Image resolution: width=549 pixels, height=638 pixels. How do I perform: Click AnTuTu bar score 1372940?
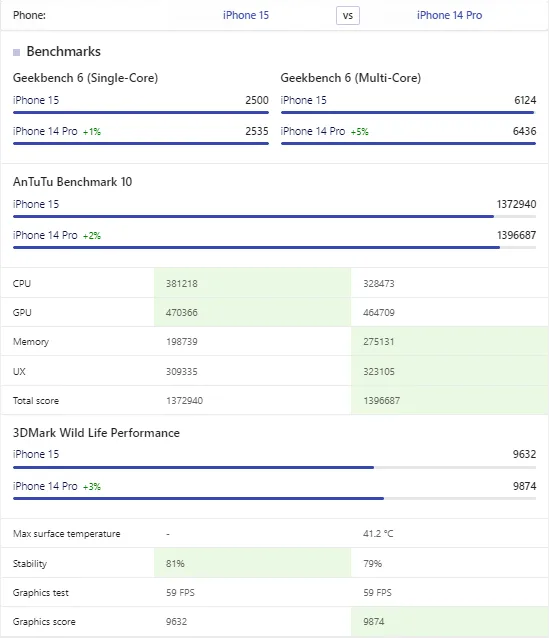[516, 204]
